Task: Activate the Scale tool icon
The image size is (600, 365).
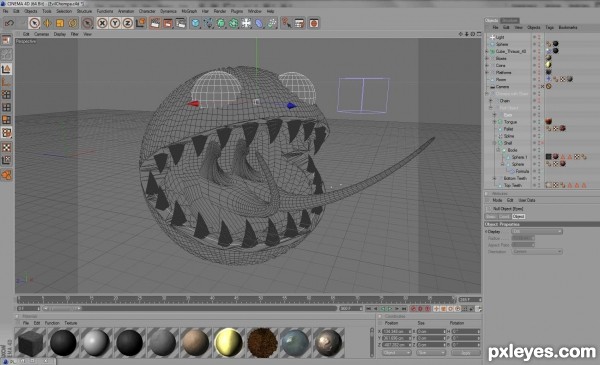Action: (x=60, y=23)
